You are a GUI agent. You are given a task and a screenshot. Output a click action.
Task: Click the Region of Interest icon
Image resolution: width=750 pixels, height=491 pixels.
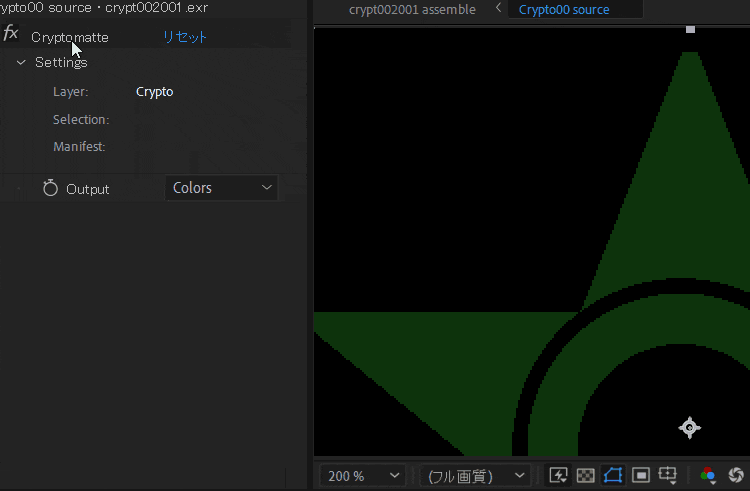pos(640,475)
